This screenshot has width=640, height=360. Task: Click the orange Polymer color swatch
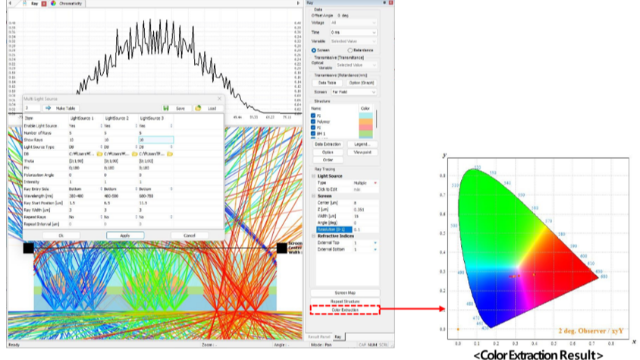point(366,122)
